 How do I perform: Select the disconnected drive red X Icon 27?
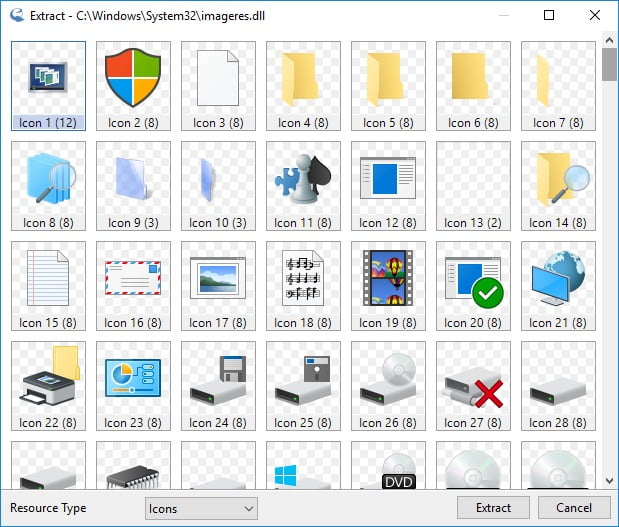click(x=473, y=386)
